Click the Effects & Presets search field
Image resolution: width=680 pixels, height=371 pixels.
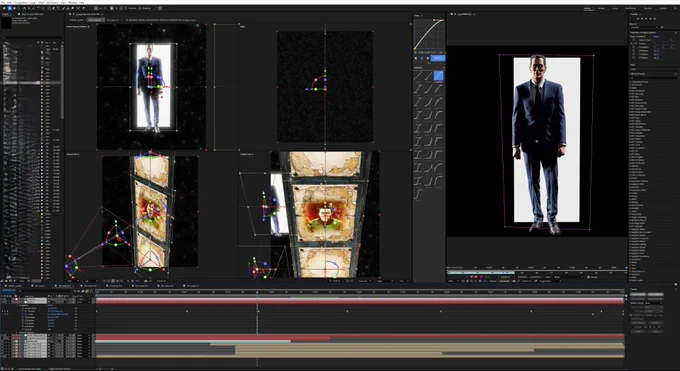click(x=654, y=78)
